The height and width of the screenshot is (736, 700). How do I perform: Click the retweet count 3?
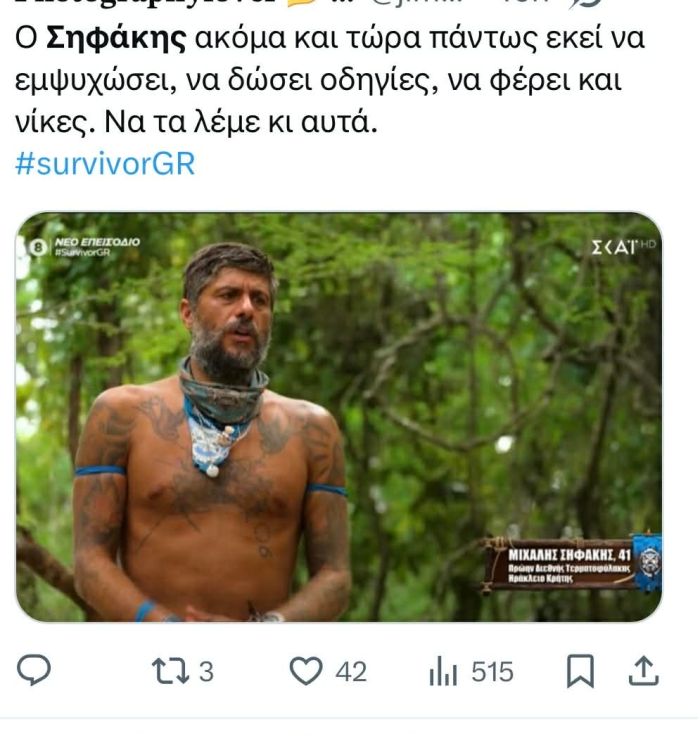pos(206,672)
